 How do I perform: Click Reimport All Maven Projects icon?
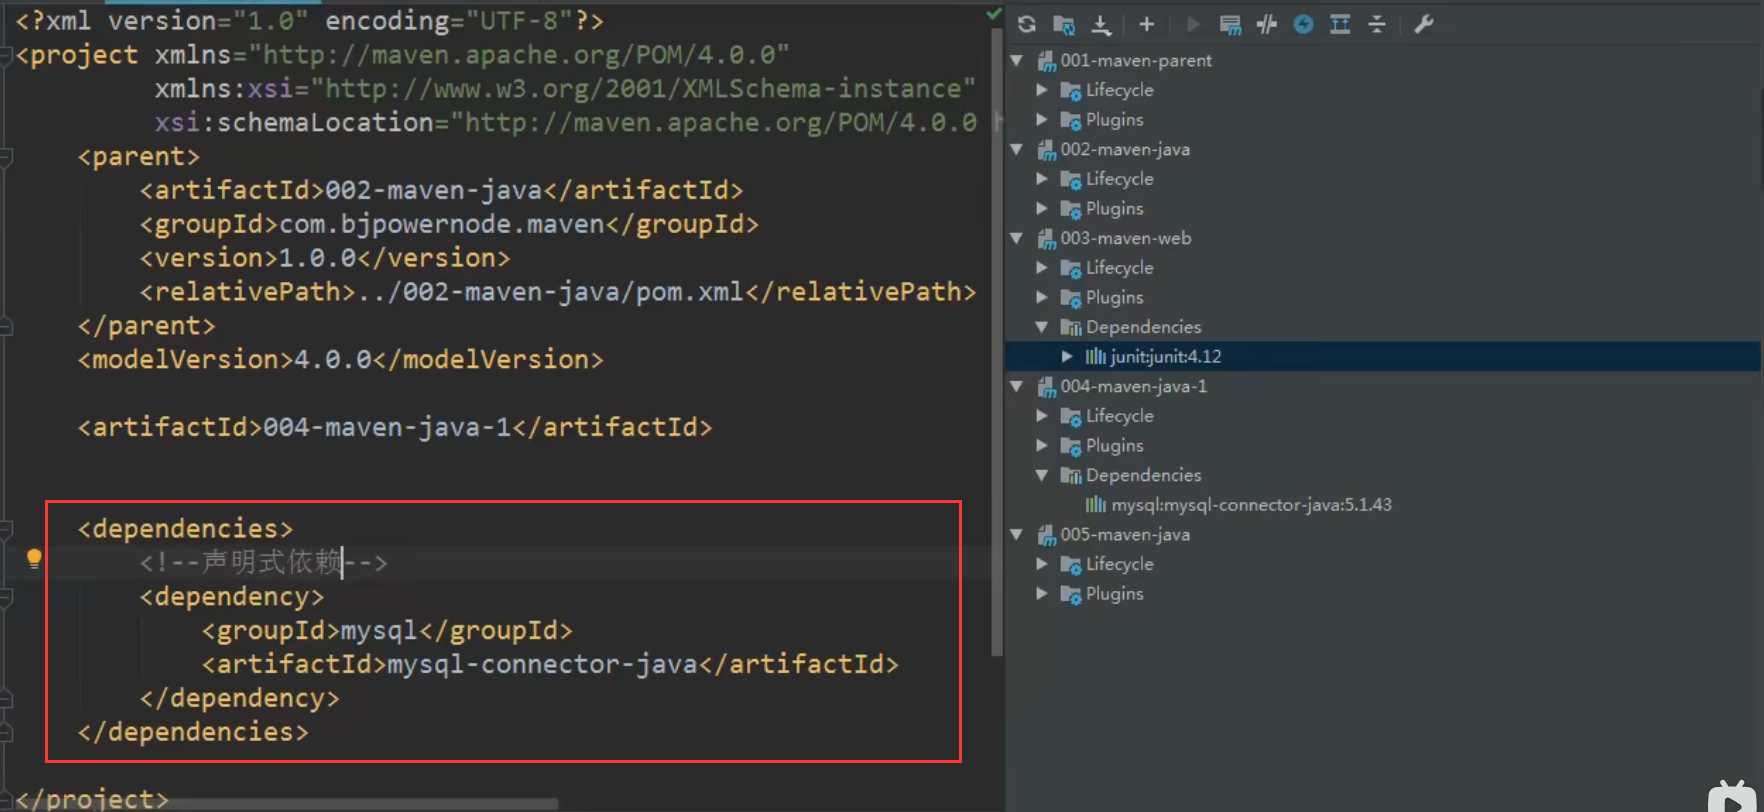pos(1027,24)
